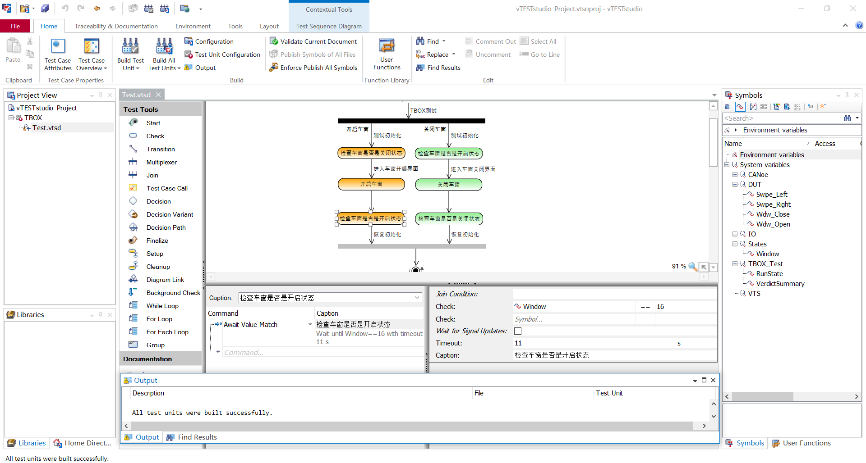The image size is (866, 463).
Task: Open Test Unit Configuration
Action: tap(222, 55)
